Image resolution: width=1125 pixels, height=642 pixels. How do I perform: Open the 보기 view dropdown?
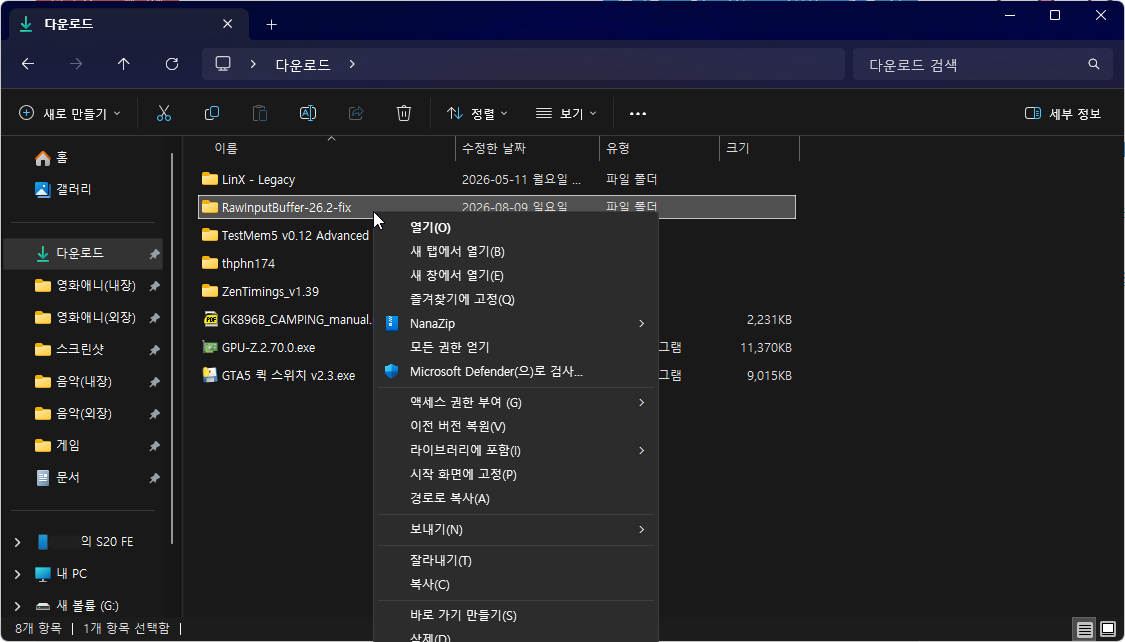click(x=566, y=113)
